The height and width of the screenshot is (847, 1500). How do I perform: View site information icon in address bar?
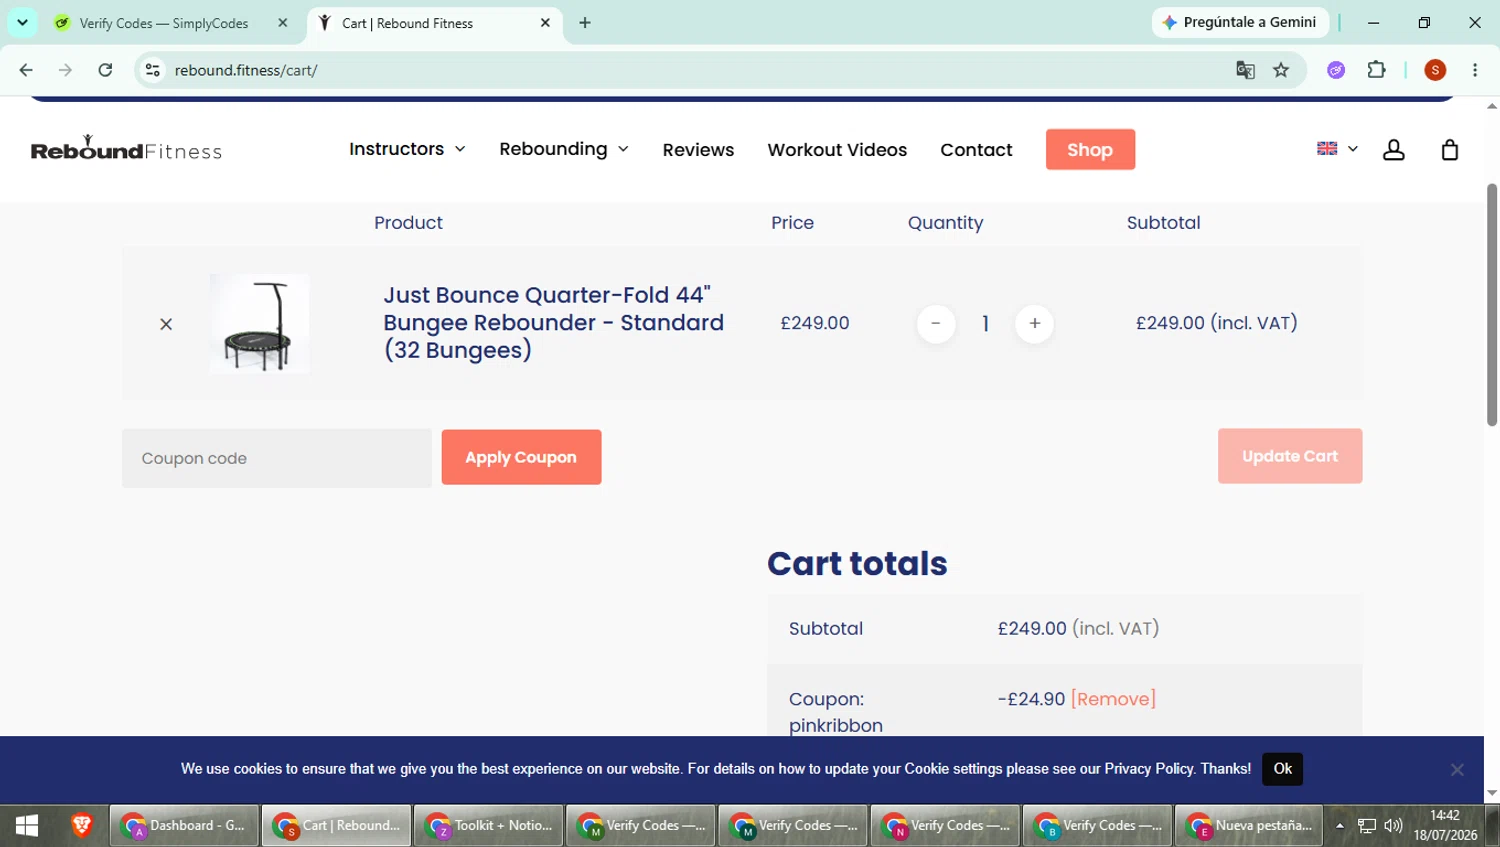[x=152, y=70]
